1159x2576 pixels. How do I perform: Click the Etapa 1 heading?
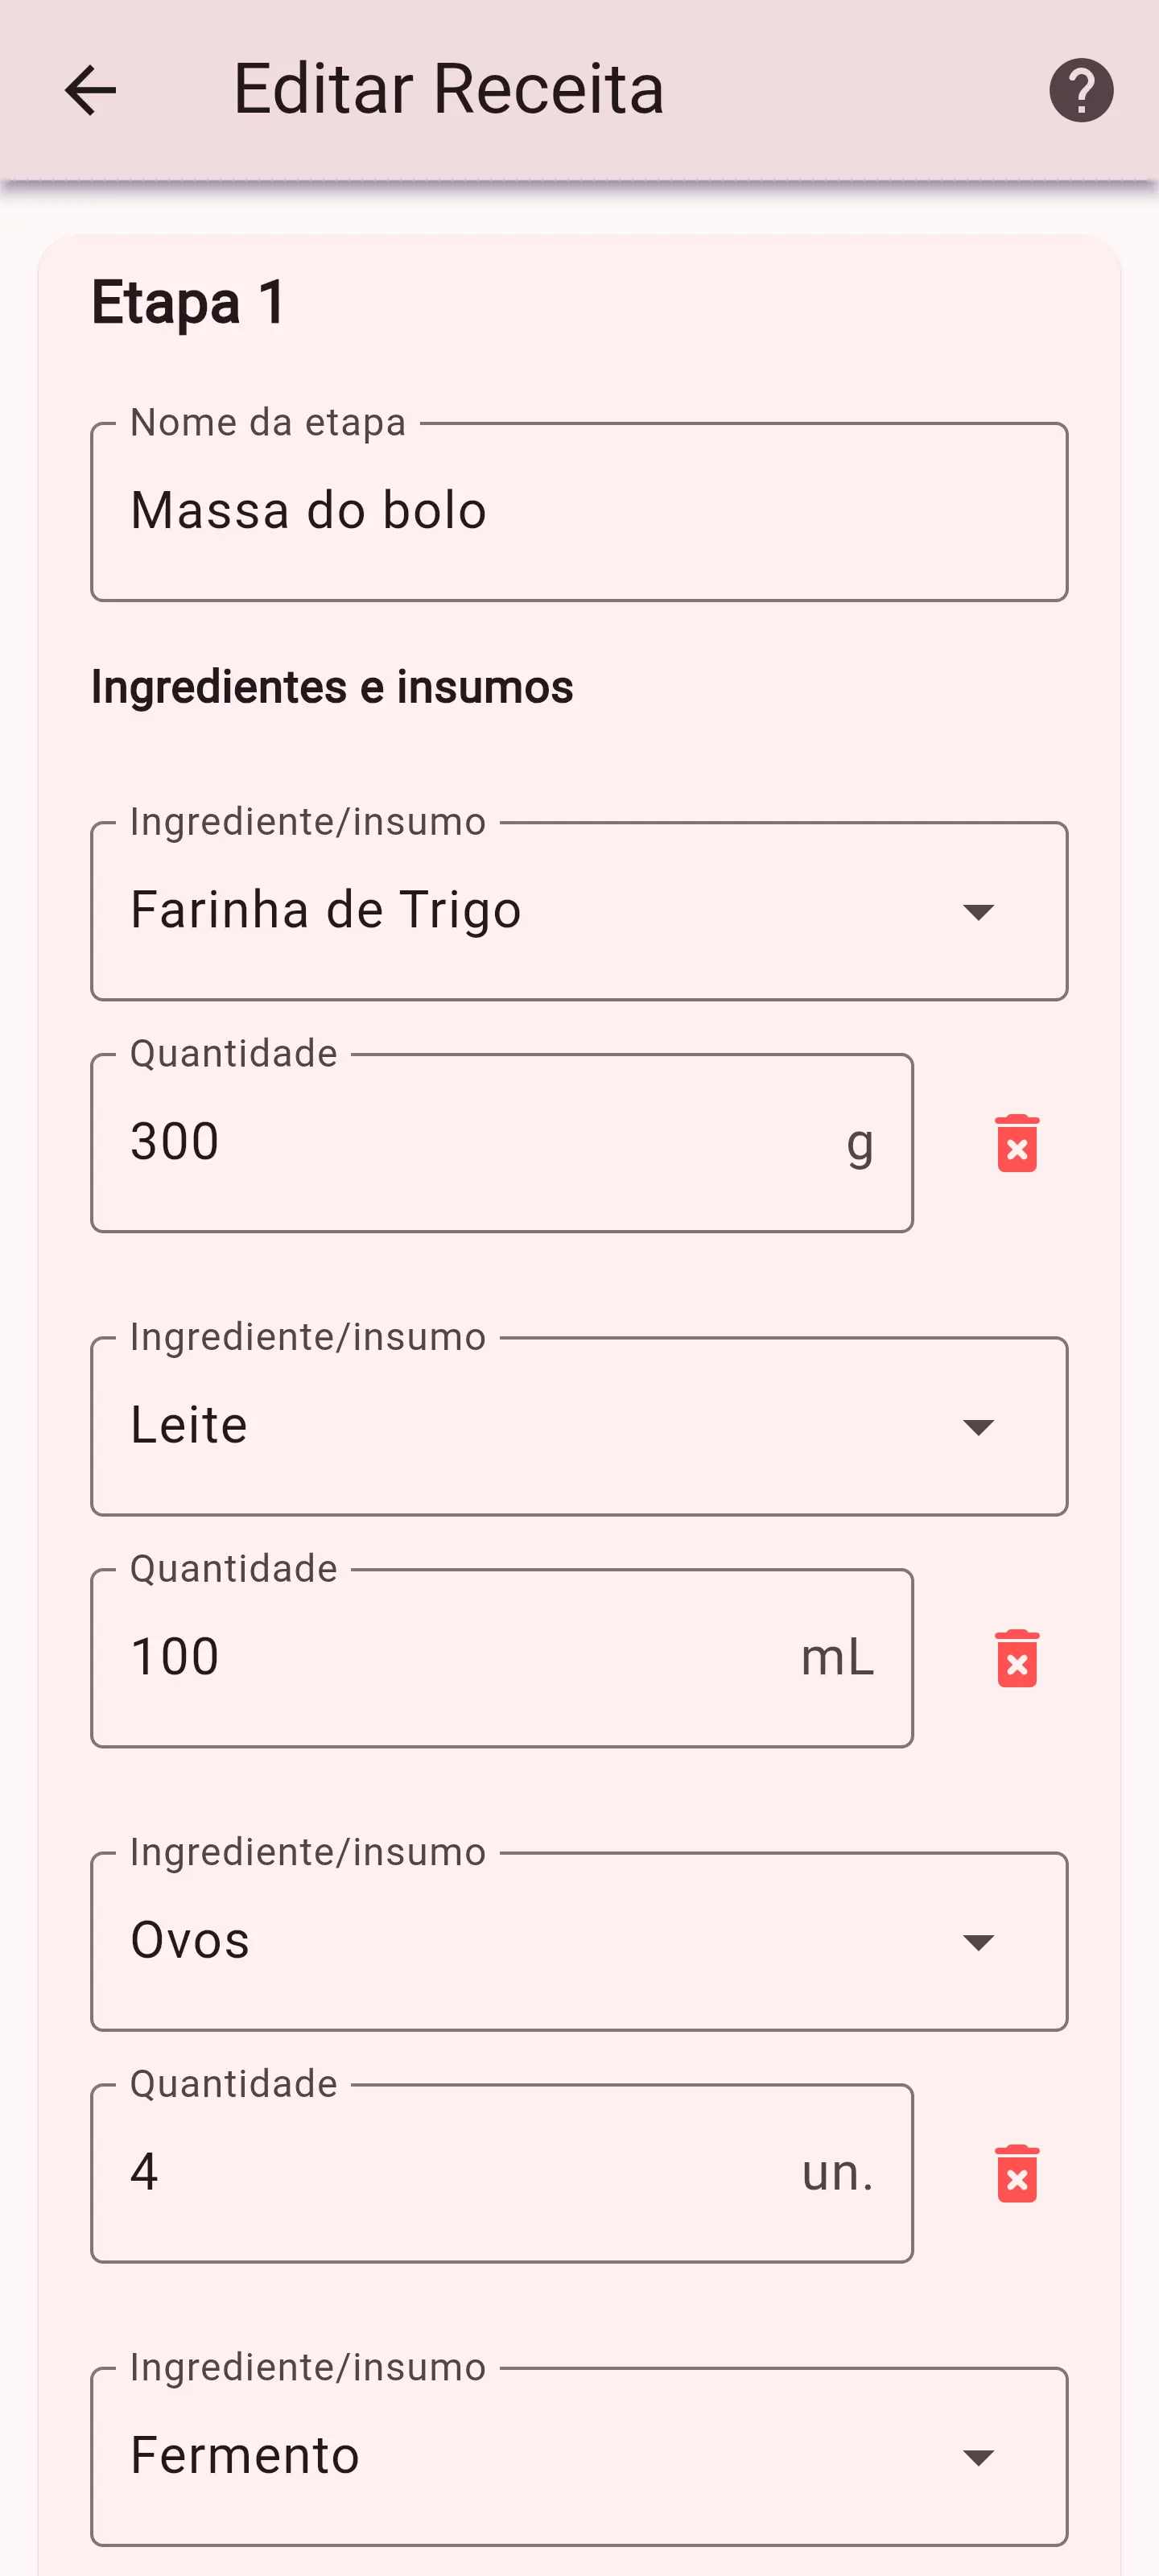click(189, 302)
